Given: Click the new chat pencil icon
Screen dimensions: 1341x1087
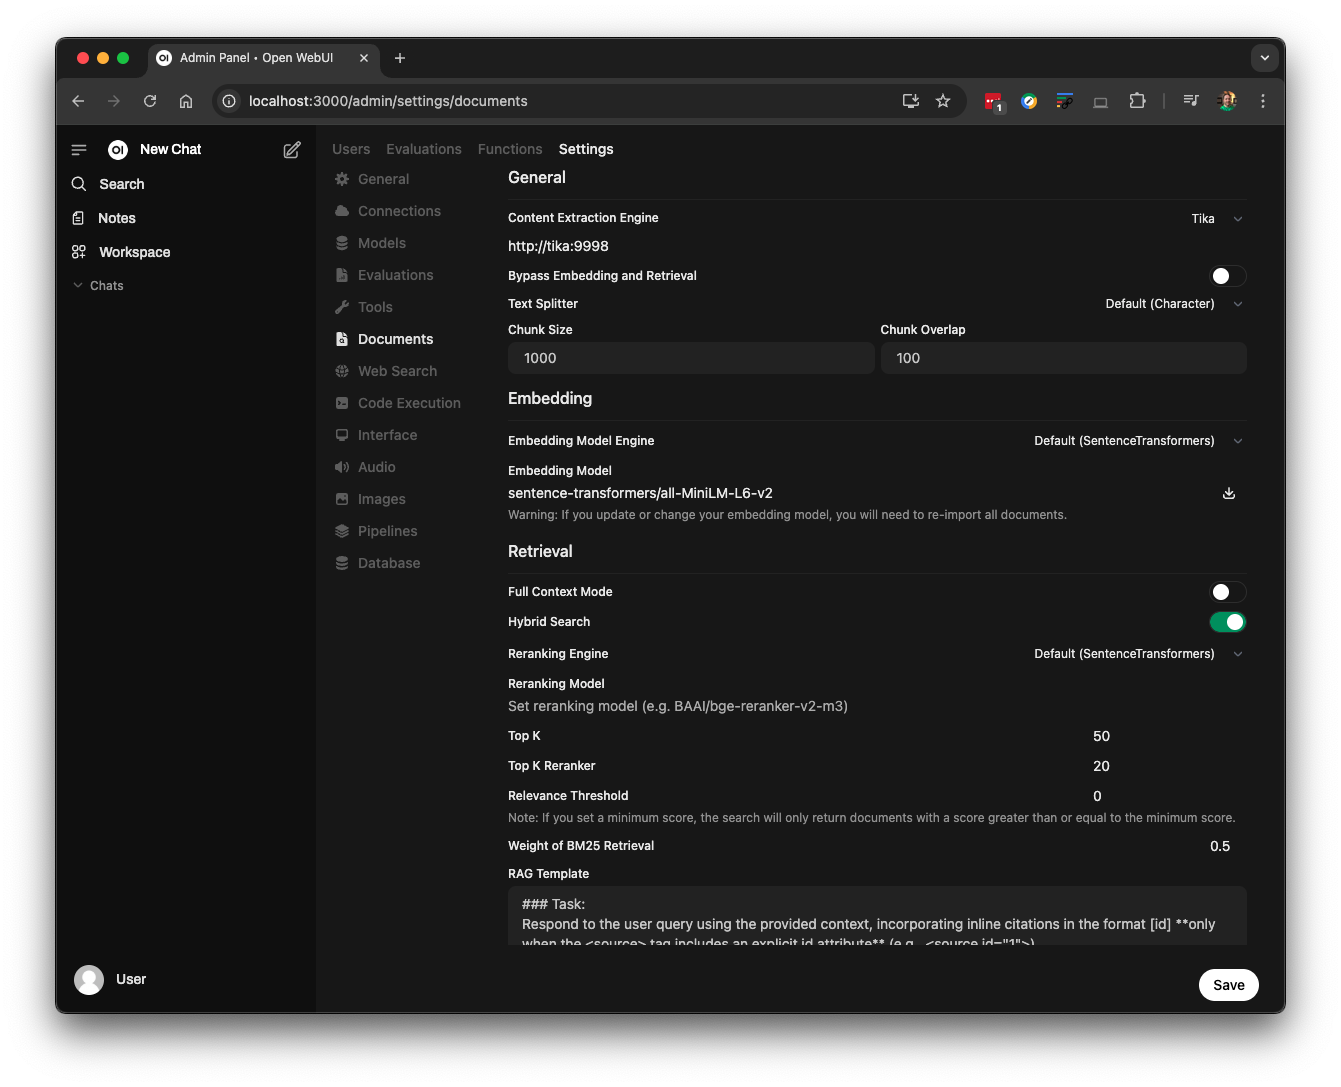Looking at the screenshot, I should [x=292, y=150].
